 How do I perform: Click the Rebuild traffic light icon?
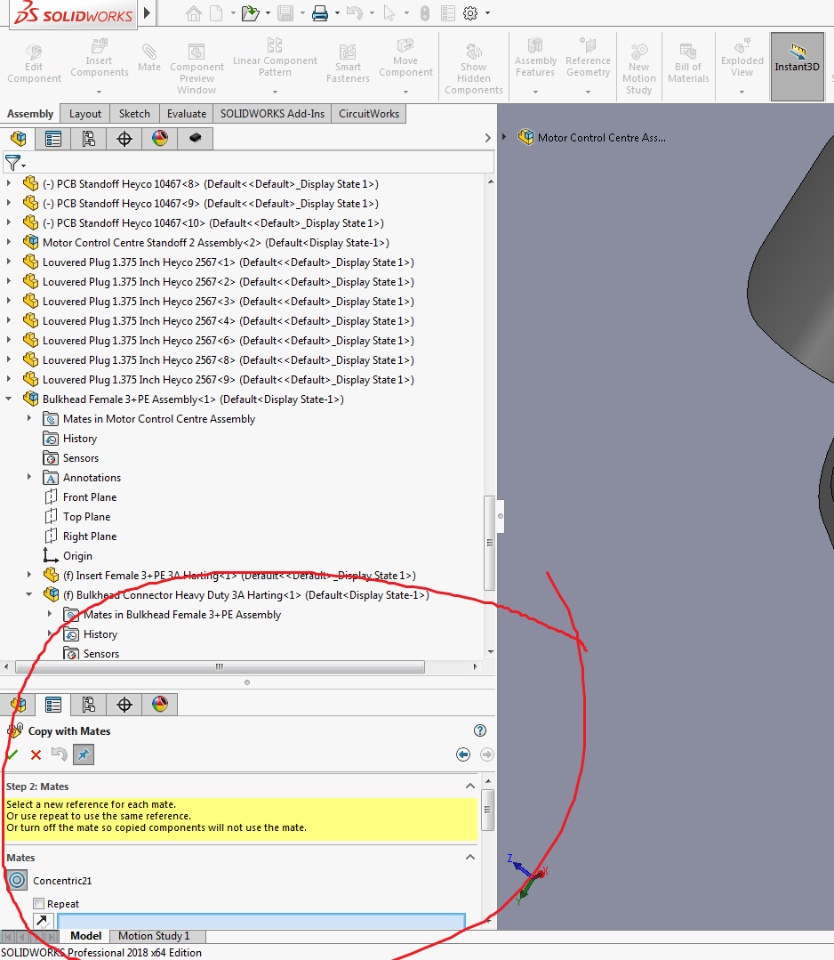tap(424, 13)
